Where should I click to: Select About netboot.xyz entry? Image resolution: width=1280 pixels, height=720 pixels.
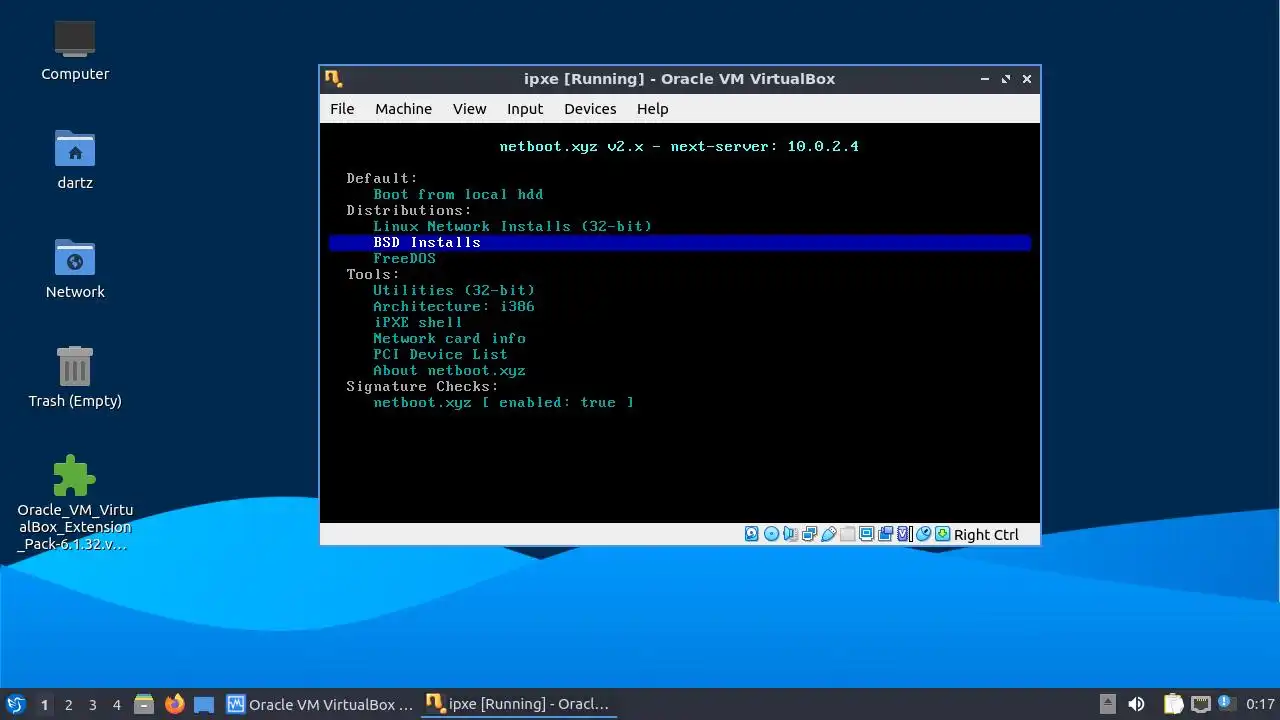pos(449,370)
